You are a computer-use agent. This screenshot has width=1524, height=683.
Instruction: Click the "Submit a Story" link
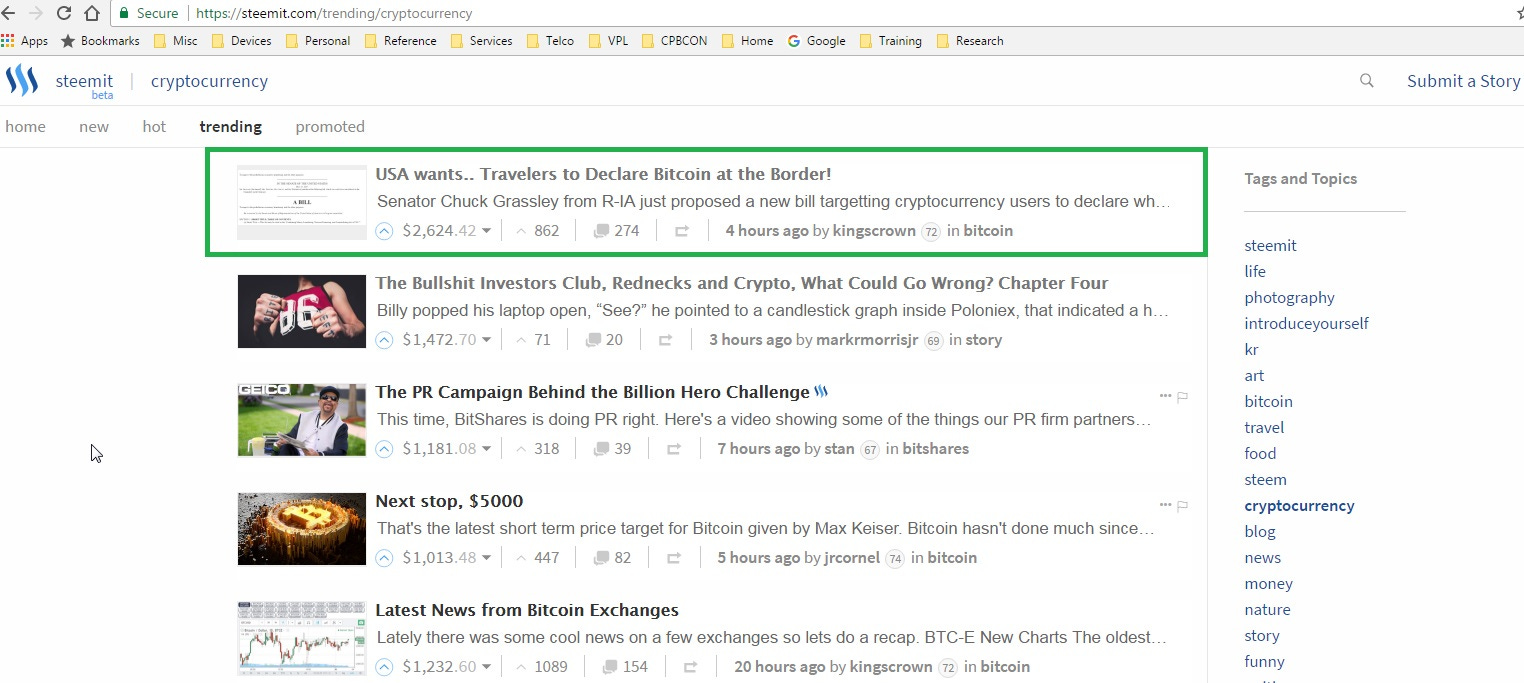tap(1463, 81)
